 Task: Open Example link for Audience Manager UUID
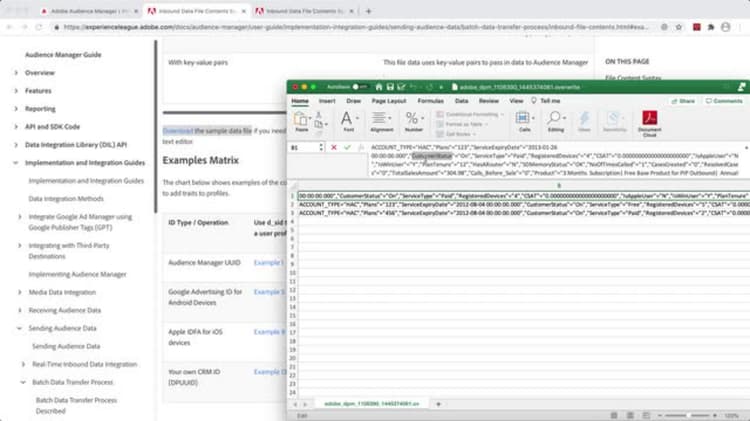pyautogui.click(x=269, y=263)
